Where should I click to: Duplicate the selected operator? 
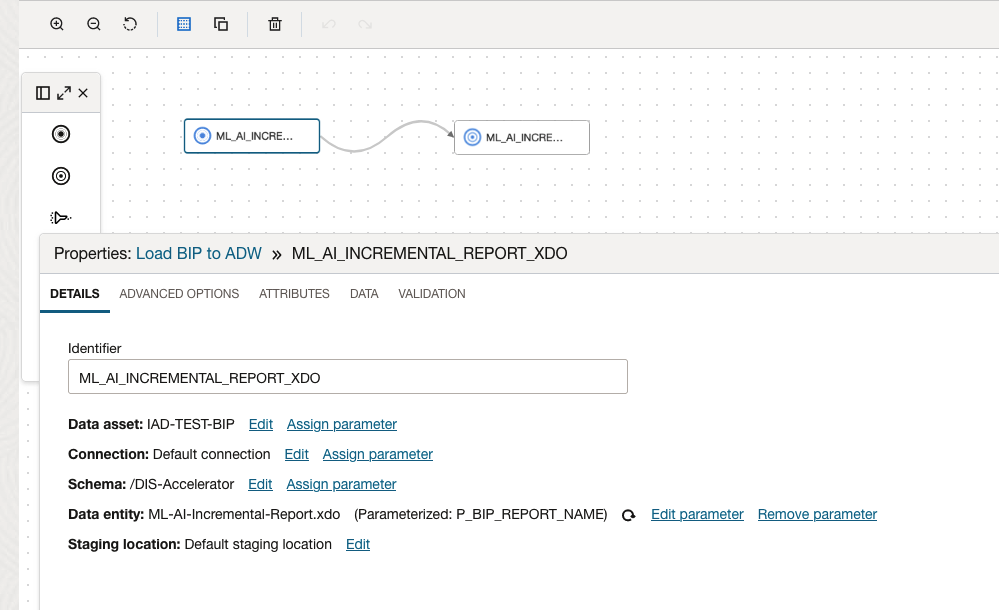(x=221, y=23)
